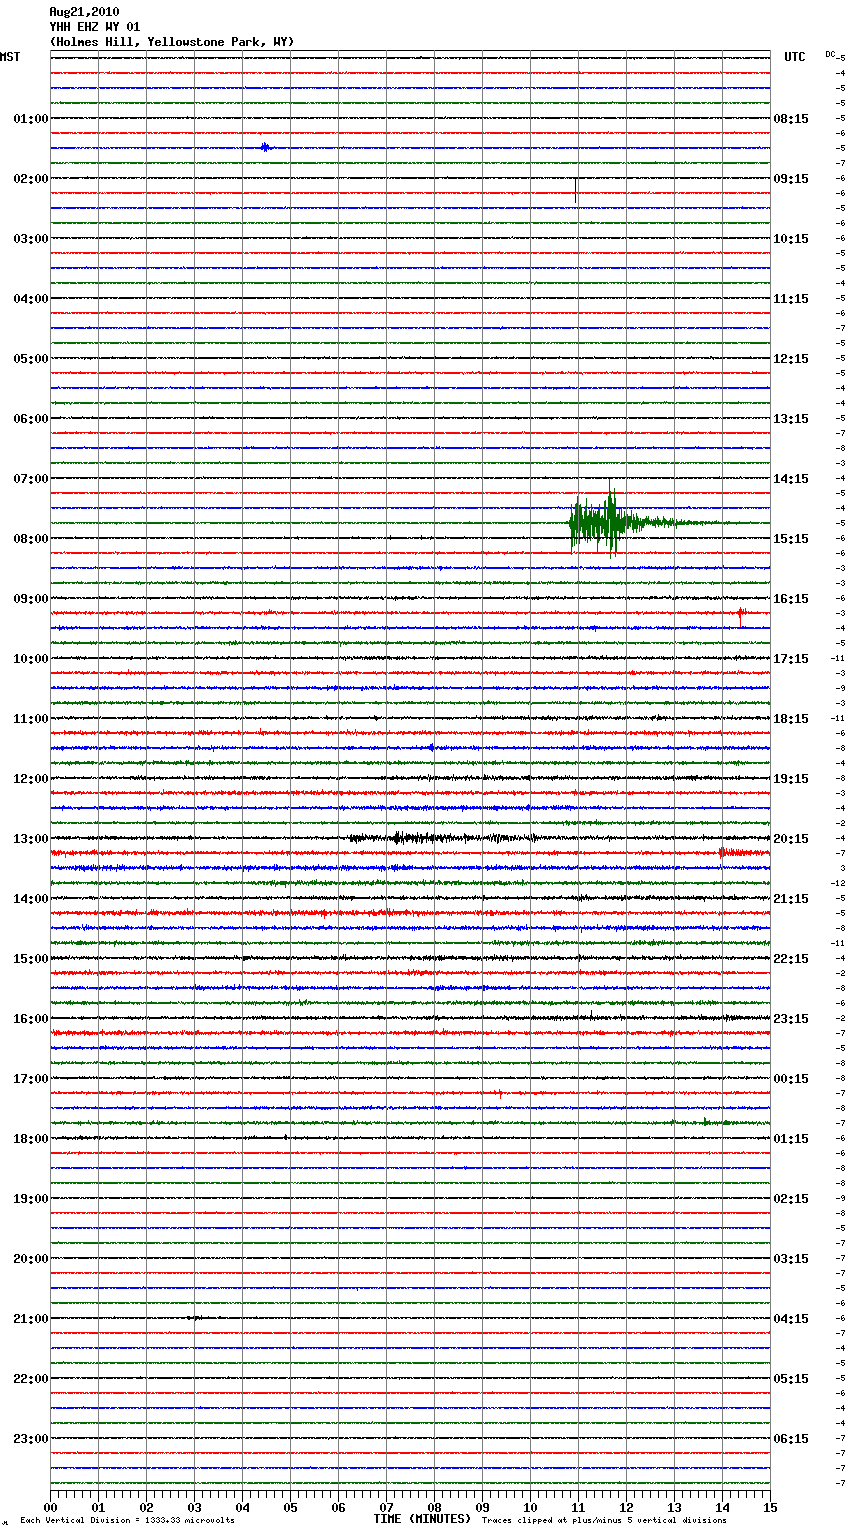850x1534 pixels.
Task: Click the "19:00" MST hour label
Action: click(31, 1199)
